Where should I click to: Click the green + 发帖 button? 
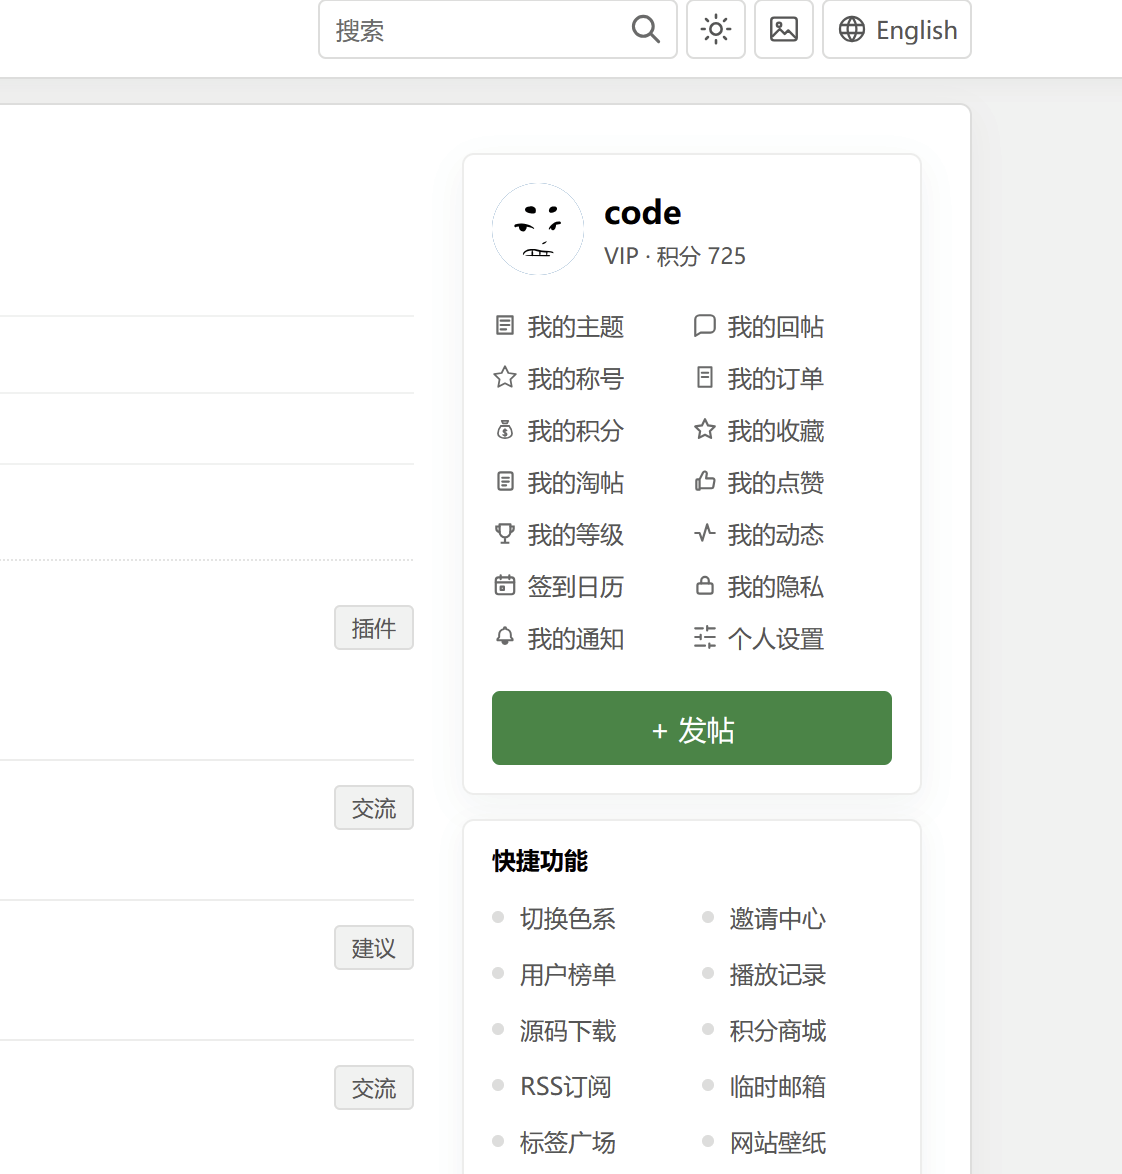pos(692,728)
